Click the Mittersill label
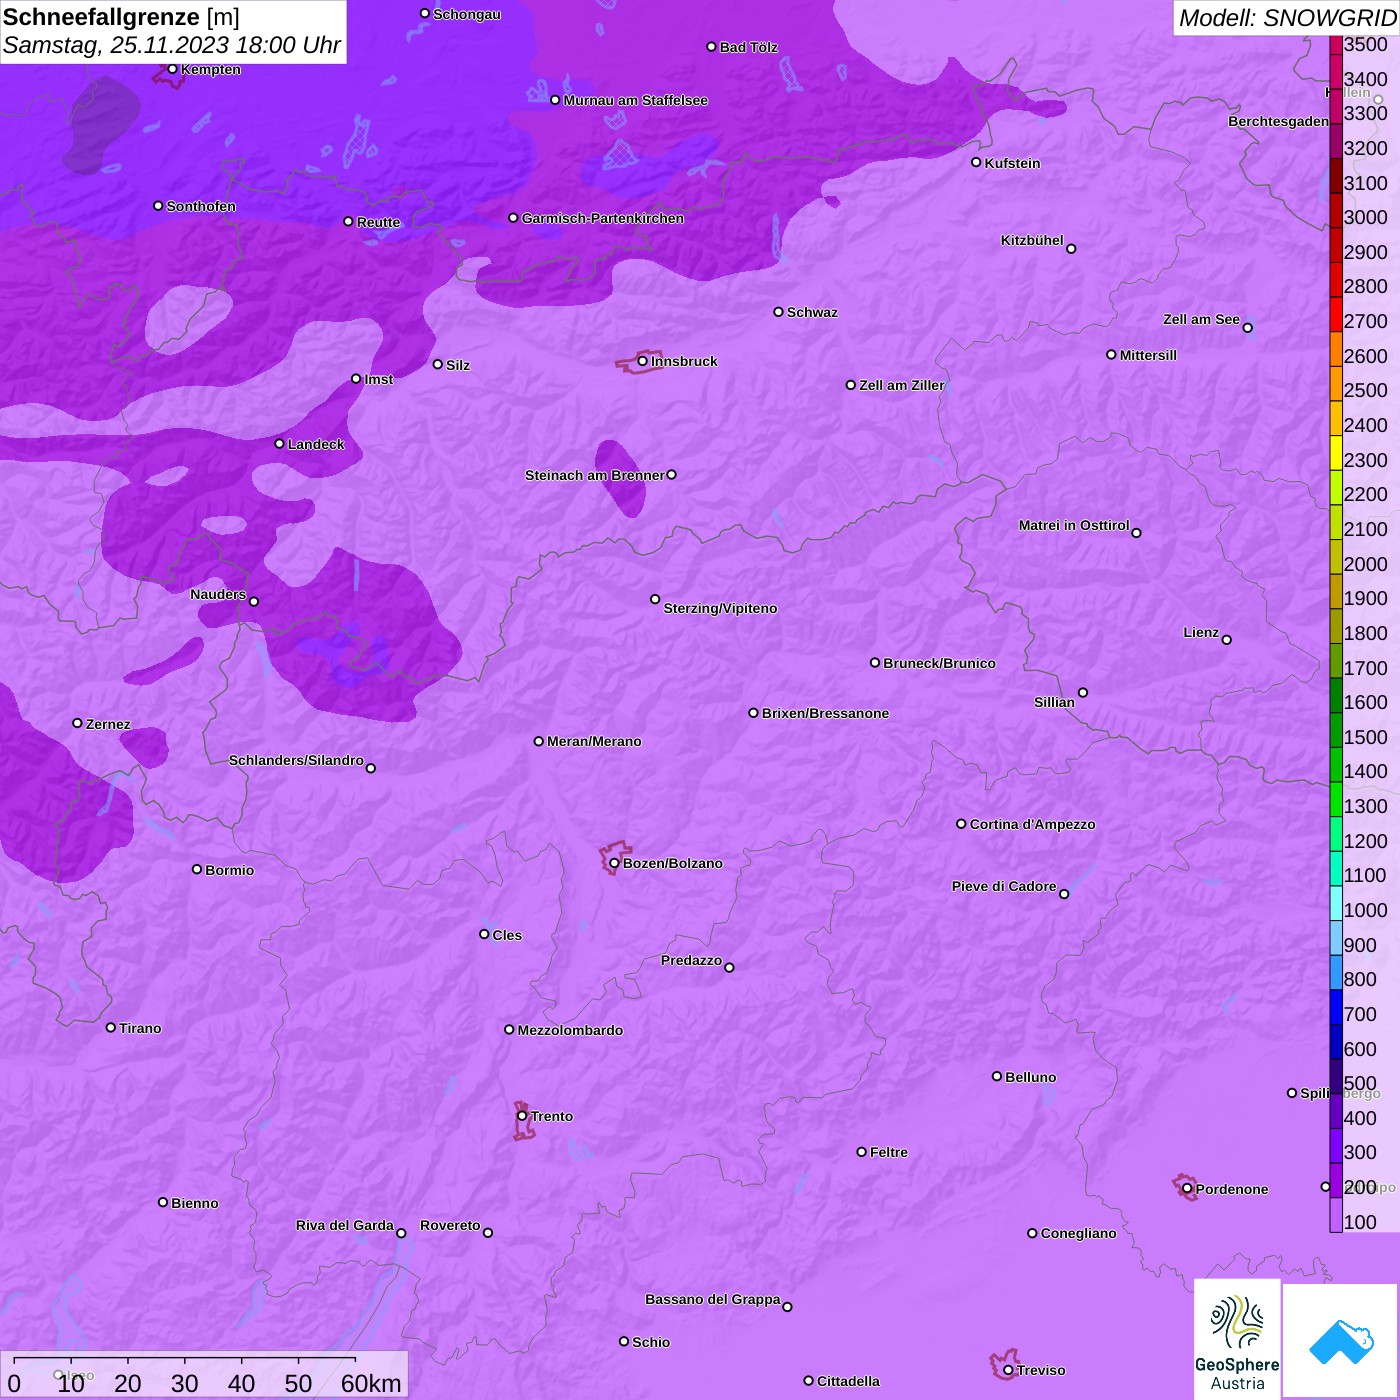 coord(1148,355)
